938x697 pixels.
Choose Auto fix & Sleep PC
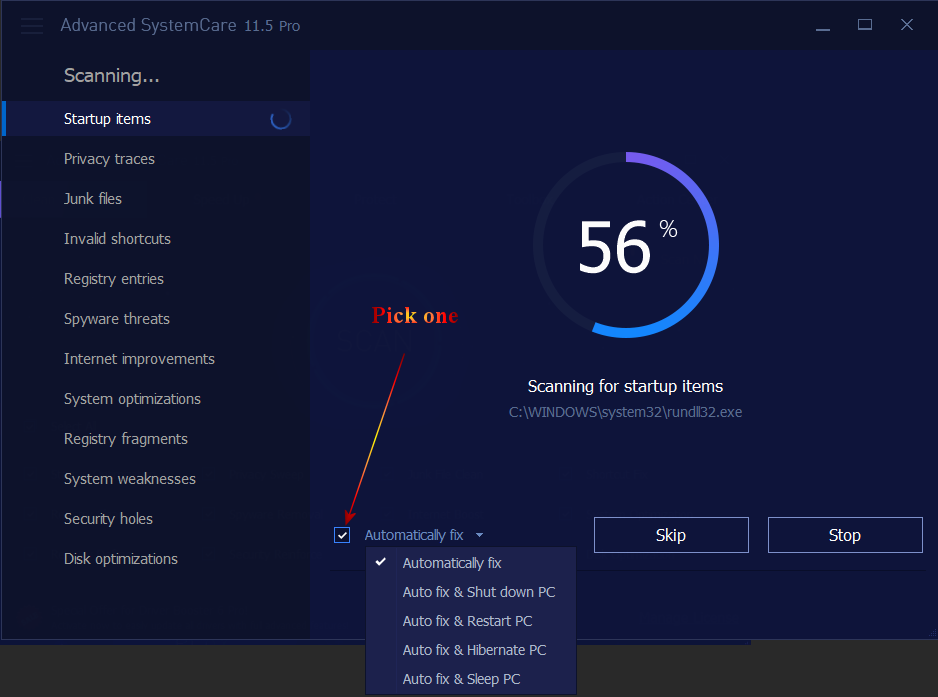pyautogui.click(x=471, y=679)
